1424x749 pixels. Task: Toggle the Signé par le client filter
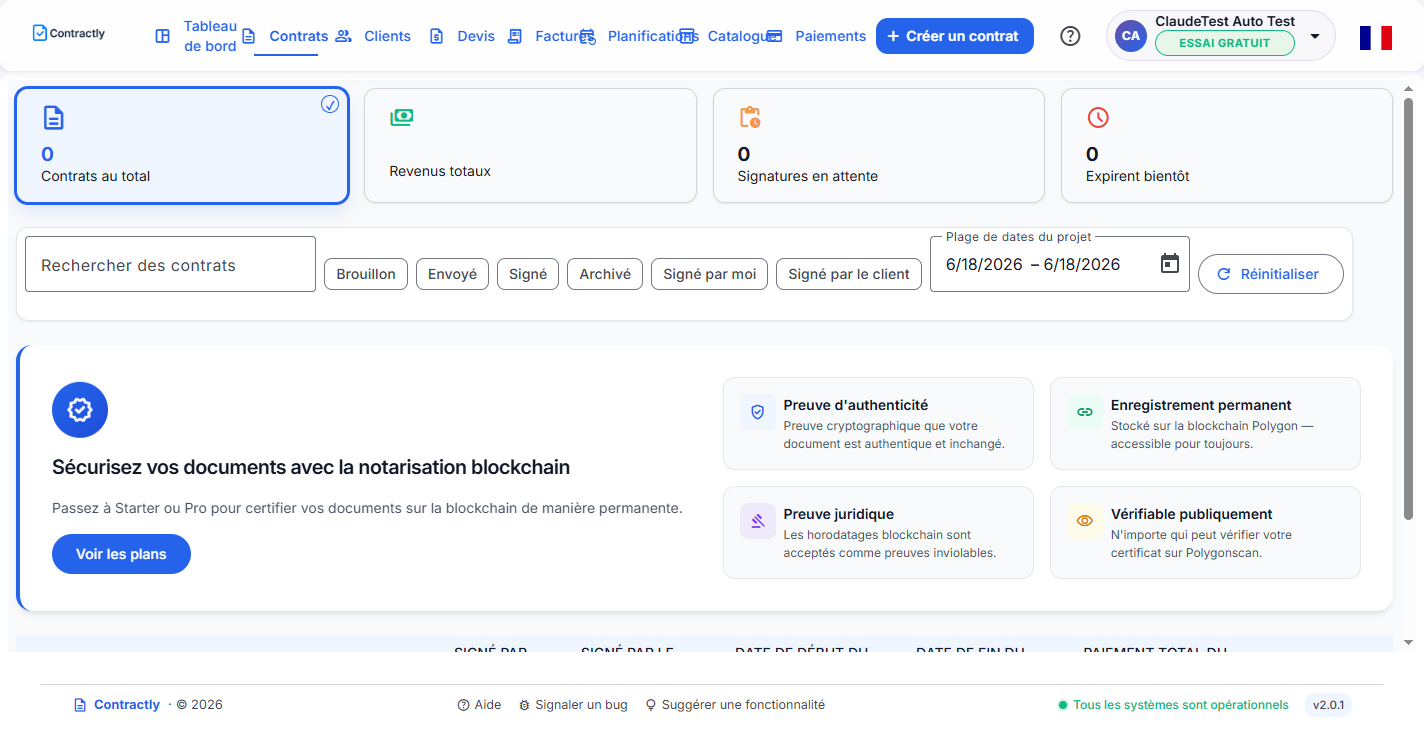click(x=849, y=274)
